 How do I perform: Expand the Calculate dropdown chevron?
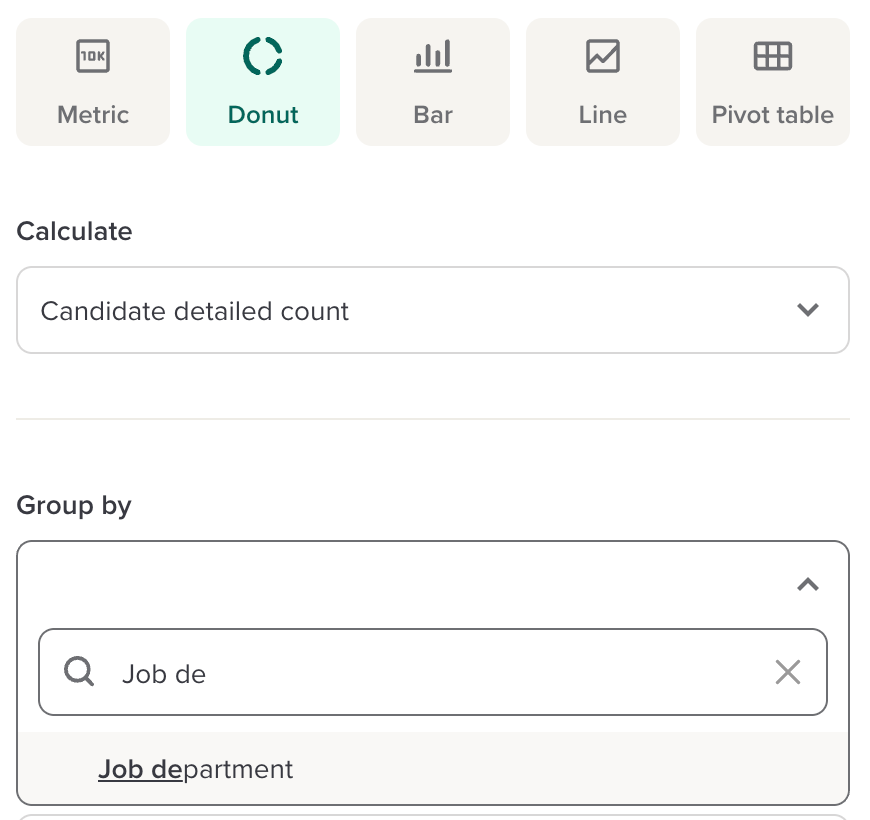coord(808,310)
